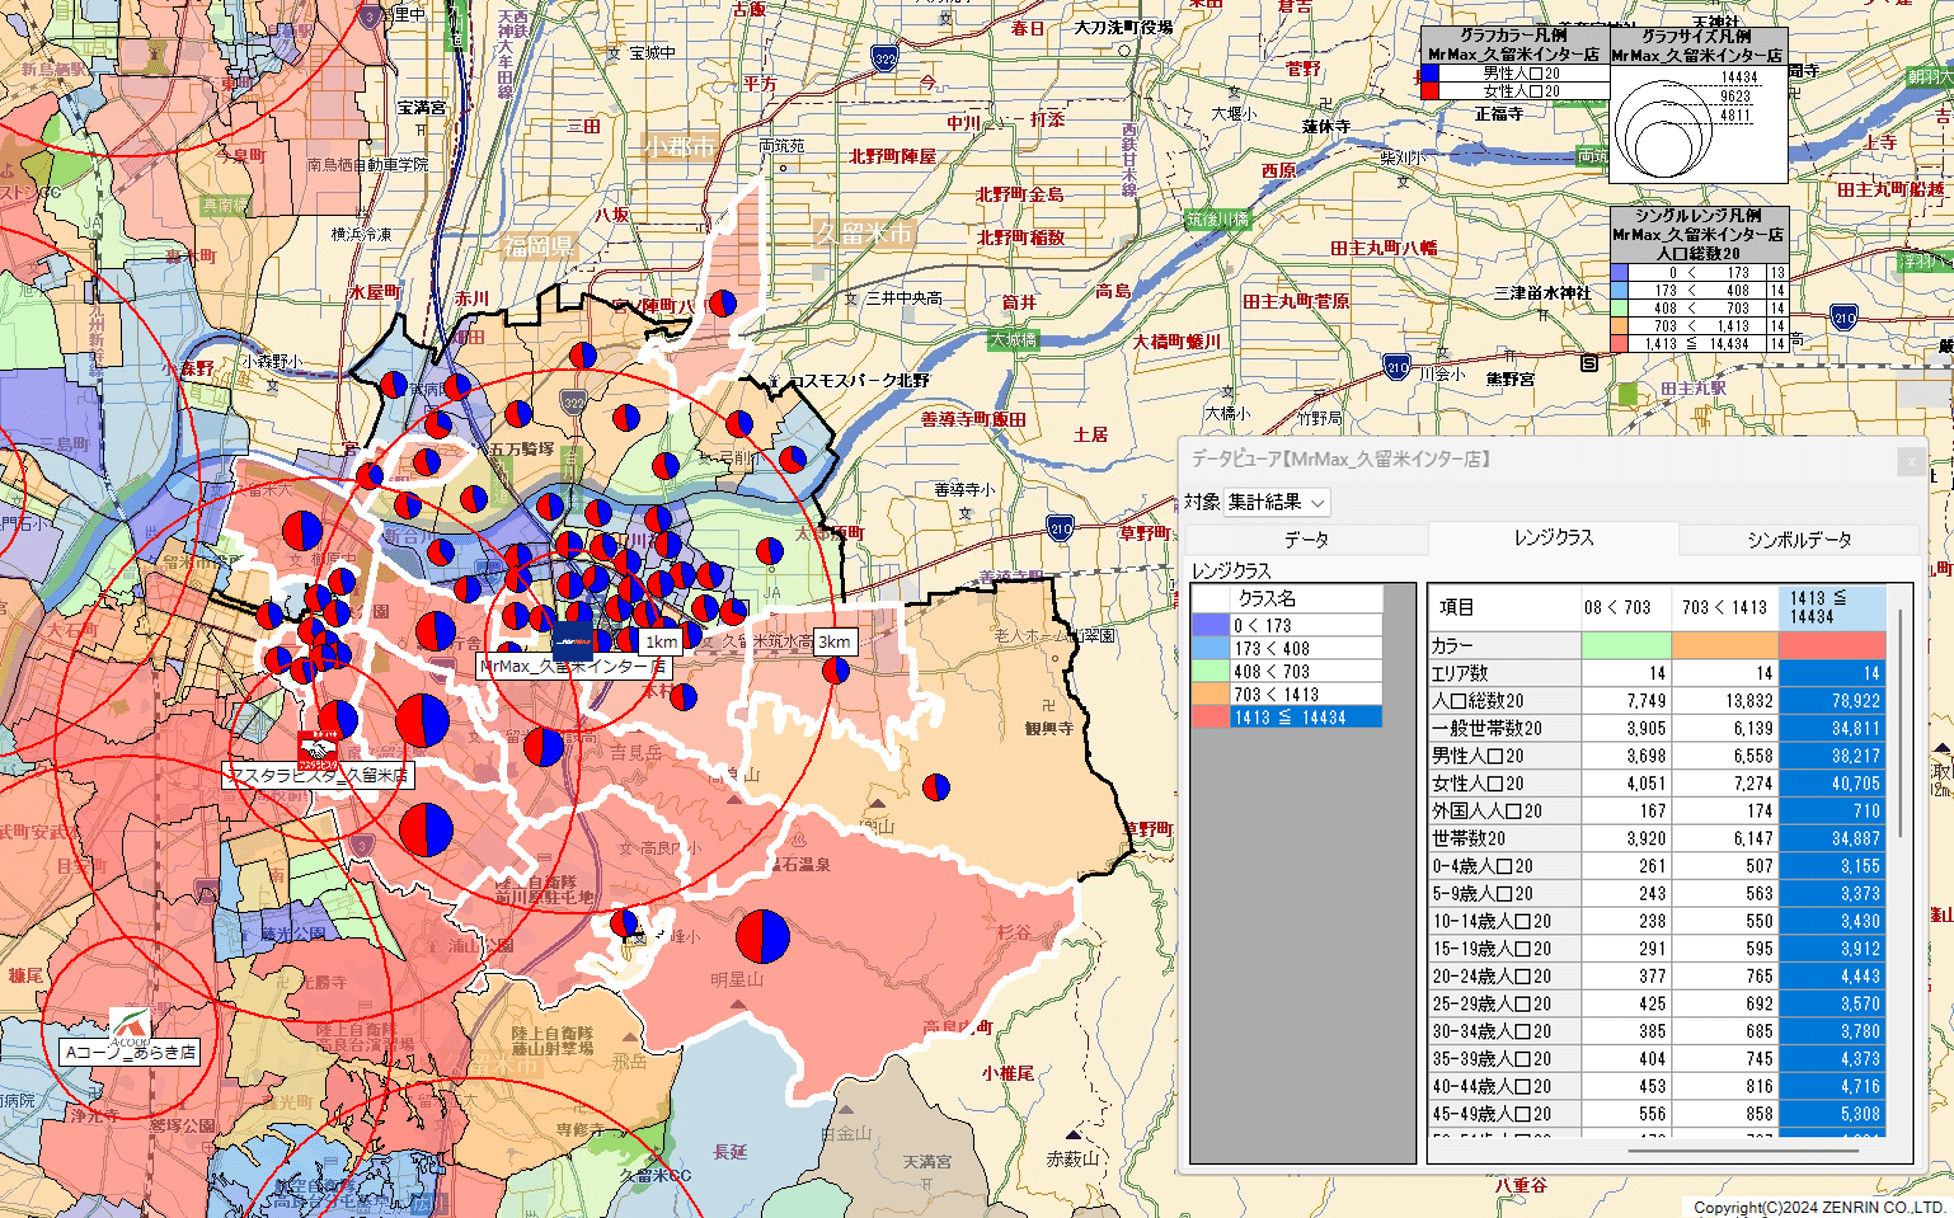Click the MrMax_久留米インター店 map label
Screen dimensions: 1954x1218
pyautogui.click(x=573, y=666)
